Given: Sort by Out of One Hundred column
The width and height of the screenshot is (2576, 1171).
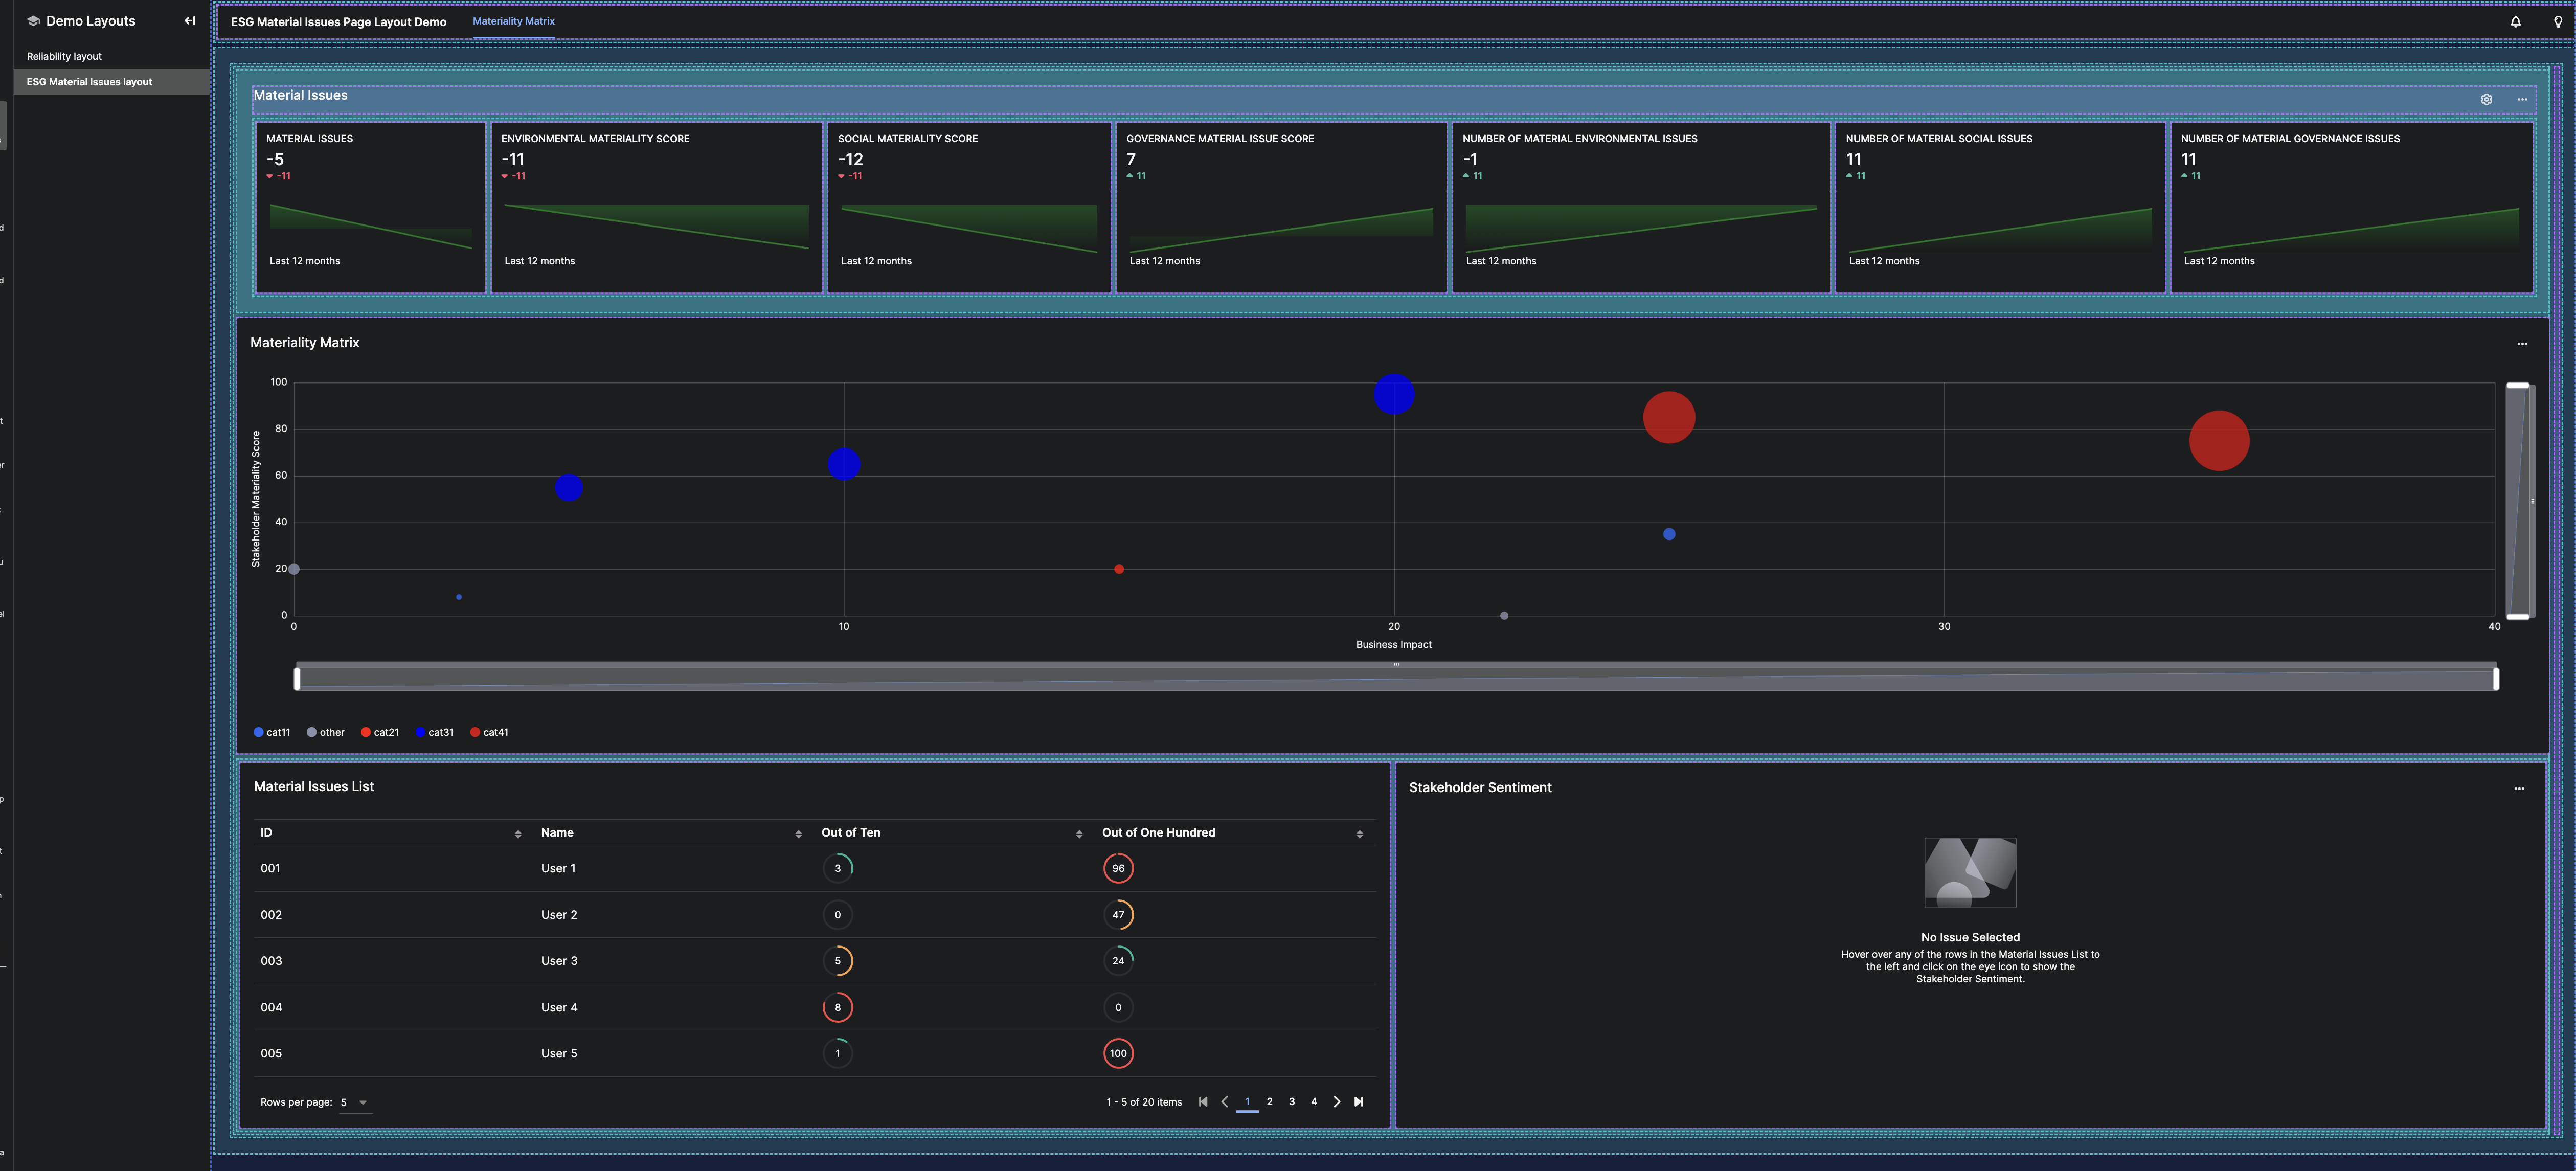Looking at the screenshot, I should 1359,834.
